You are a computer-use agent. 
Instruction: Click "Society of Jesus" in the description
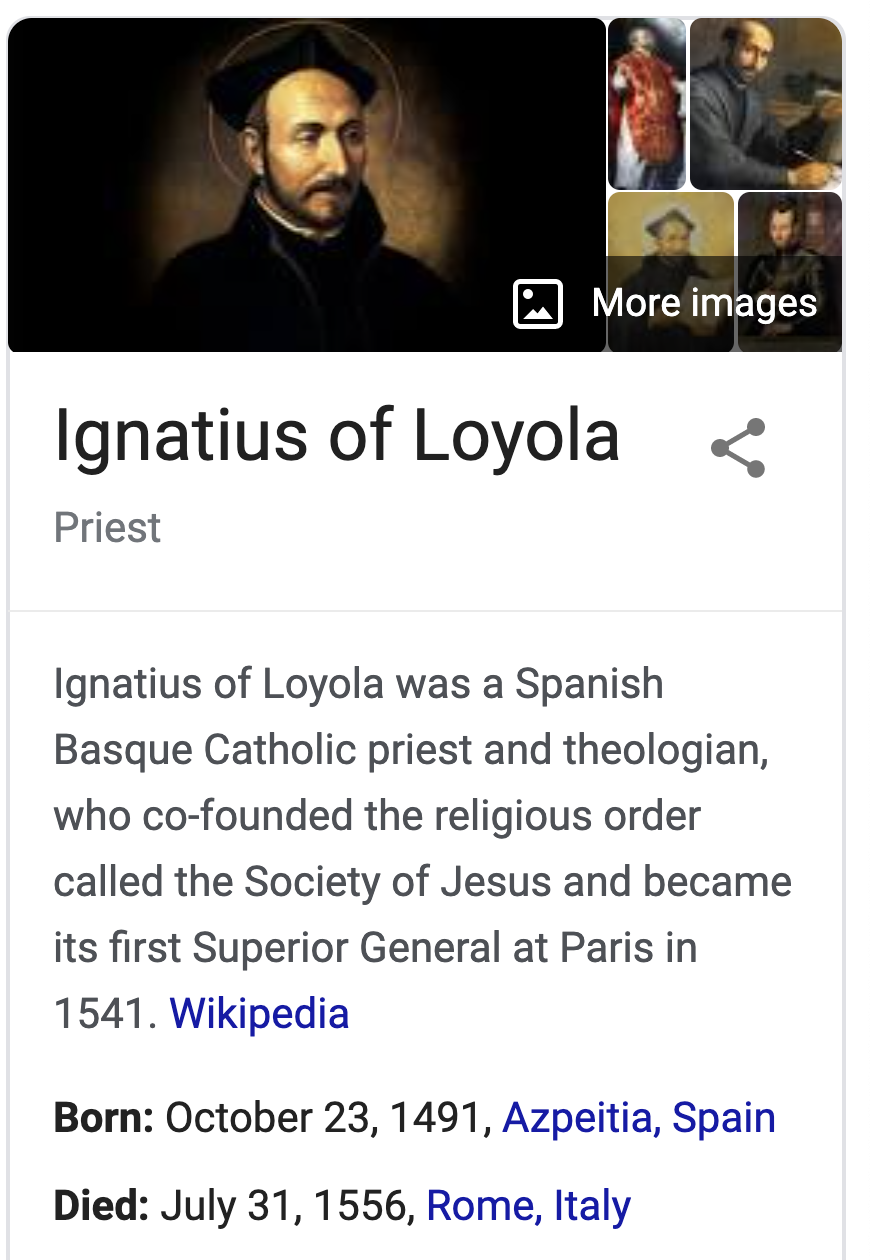pos(398,881)
